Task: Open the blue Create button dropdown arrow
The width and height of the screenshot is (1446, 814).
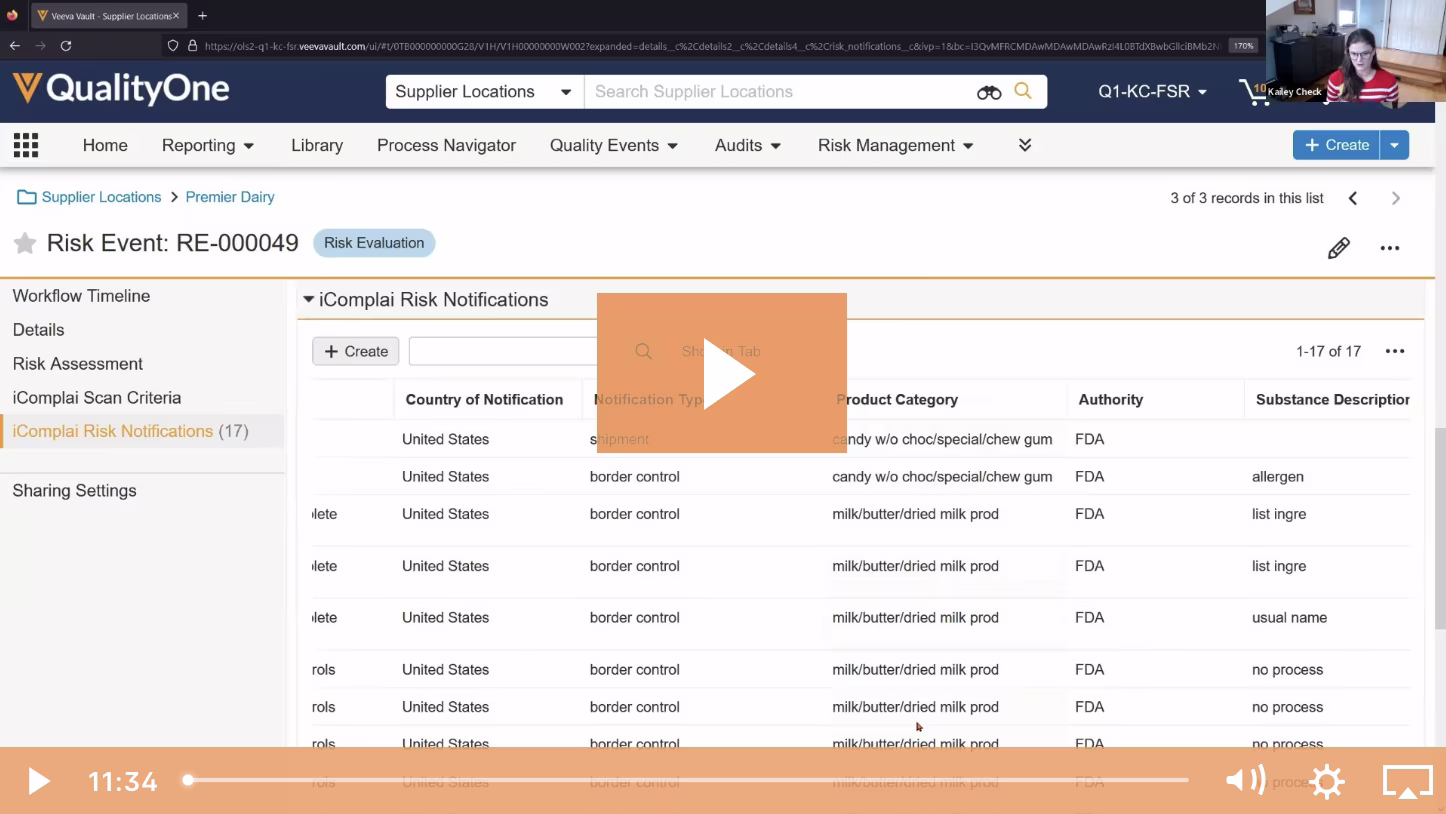Action: point(1394,145)
